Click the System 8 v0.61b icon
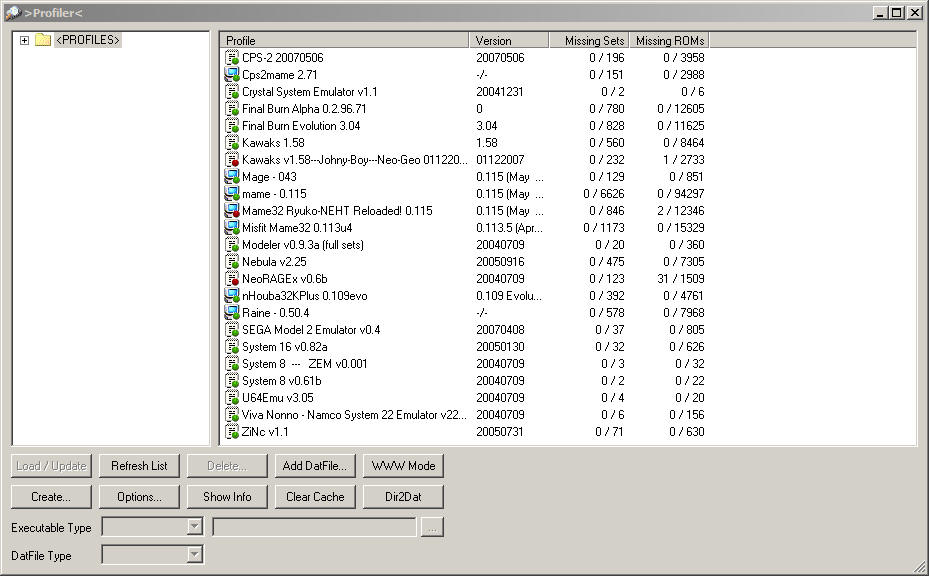This screenshot has height=576, width=929. (232, 380)
